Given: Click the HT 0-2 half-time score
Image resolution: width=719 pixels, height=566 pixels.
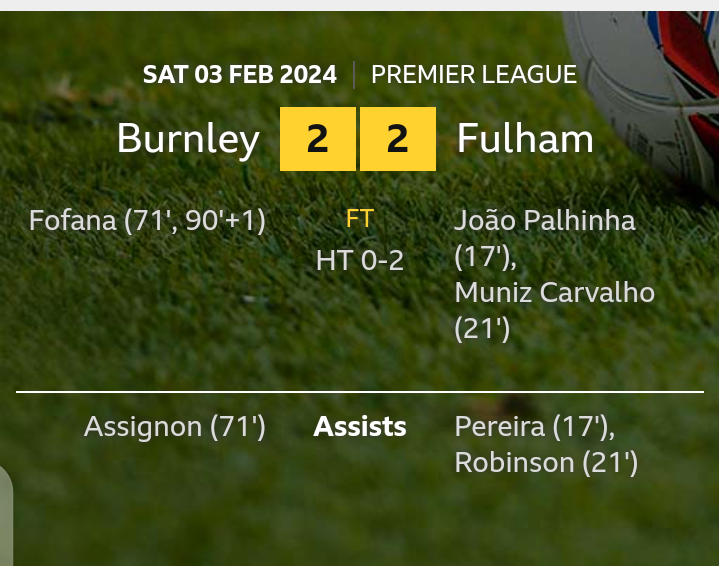Looking at the screenshot, I should point(360,260).
